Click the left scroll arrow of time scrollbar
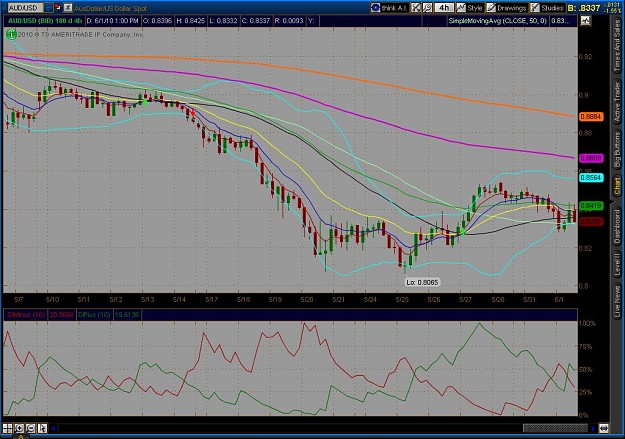 point(53,429)
